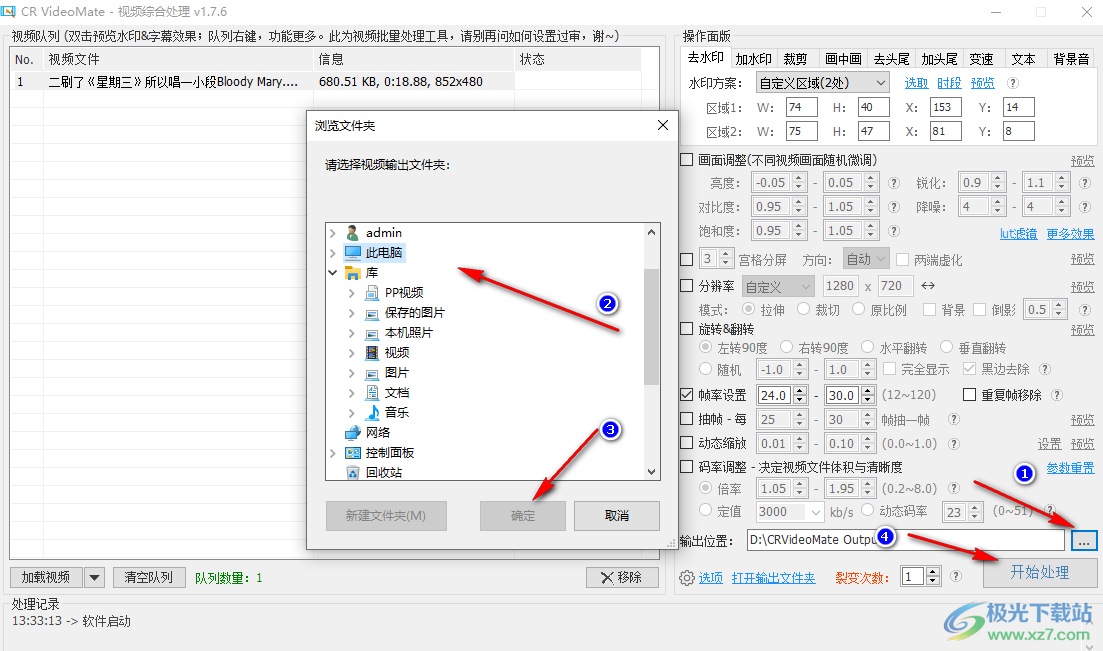Viewport: 1103px width, 651px height.
Task: Click the 保存的图片 folder icon
Action: tap(372, 312)
